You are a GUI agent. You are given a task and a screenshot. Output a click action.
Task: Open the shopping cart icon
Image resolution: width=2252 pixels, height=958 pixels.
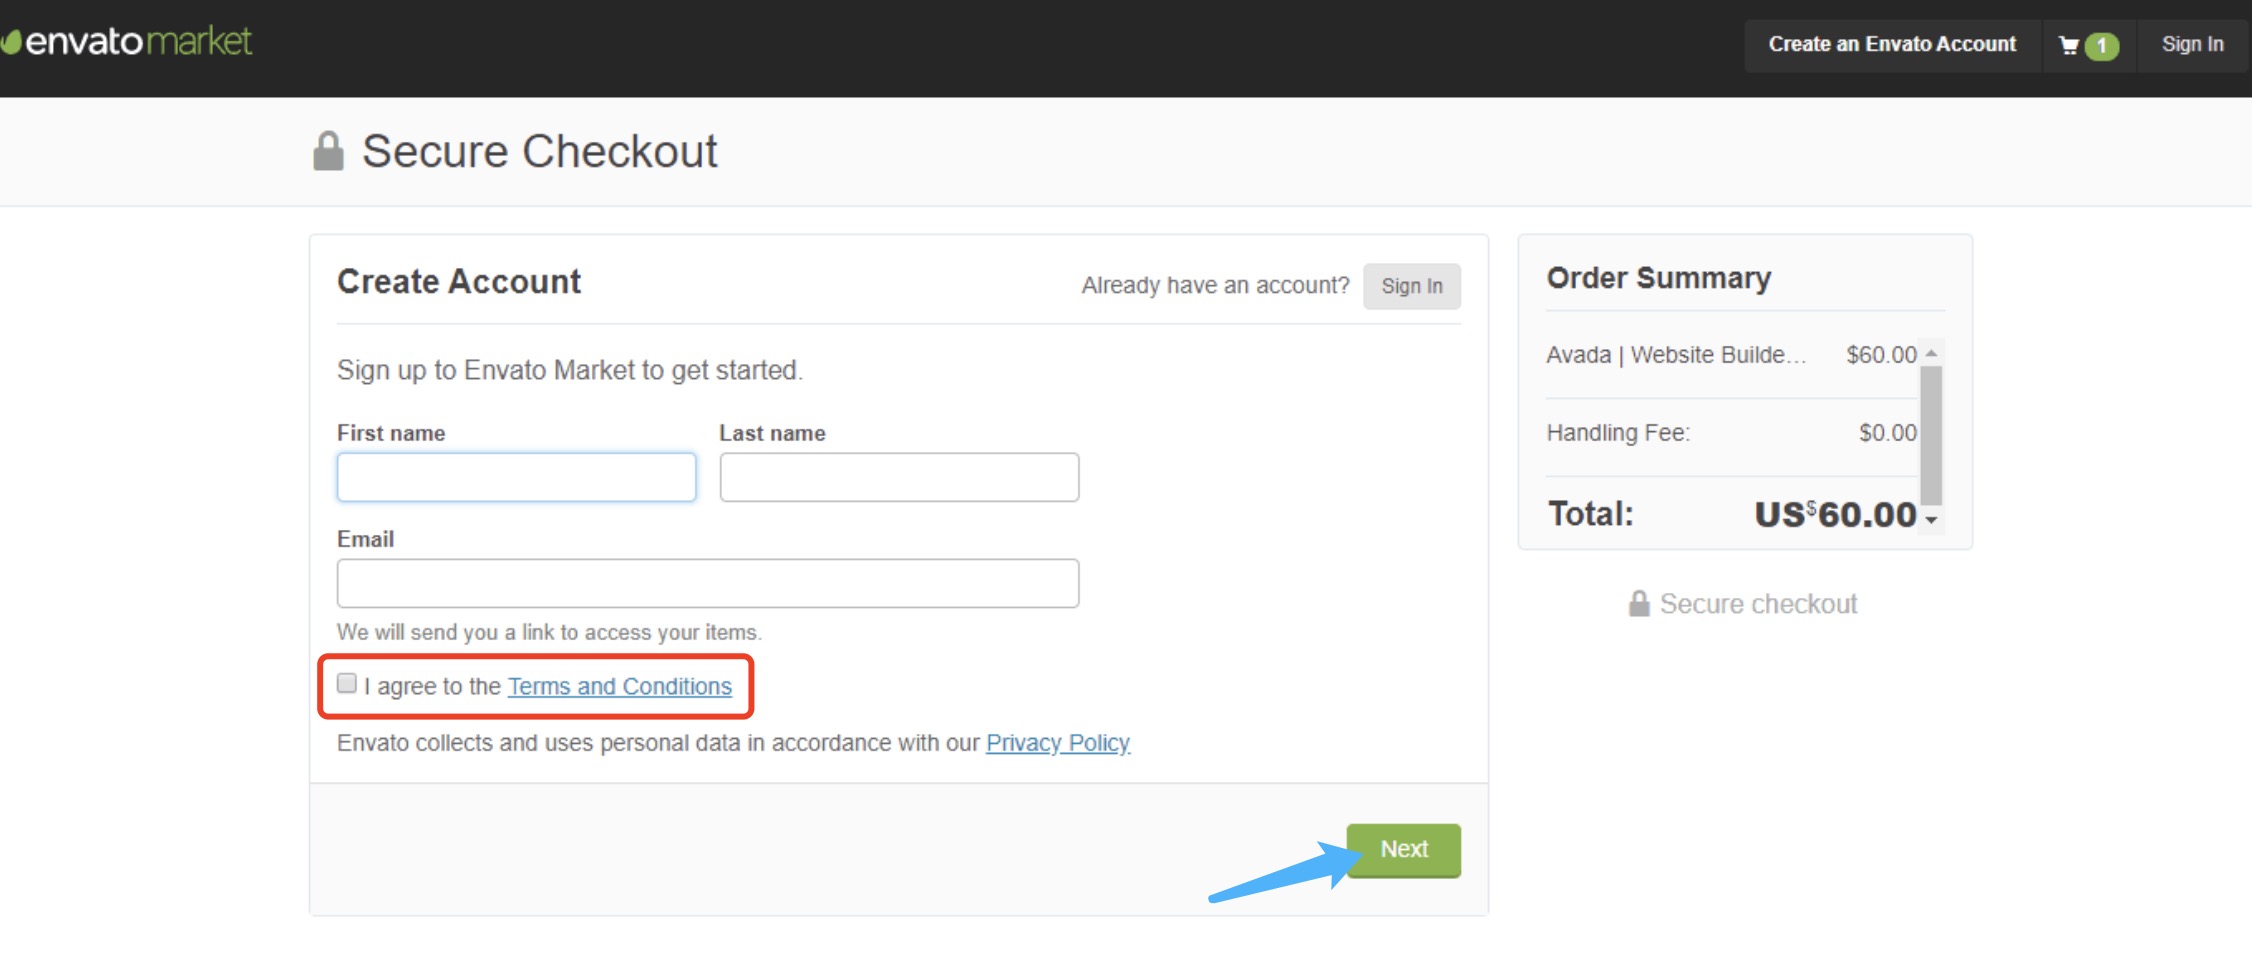(x=2069, y=46)
